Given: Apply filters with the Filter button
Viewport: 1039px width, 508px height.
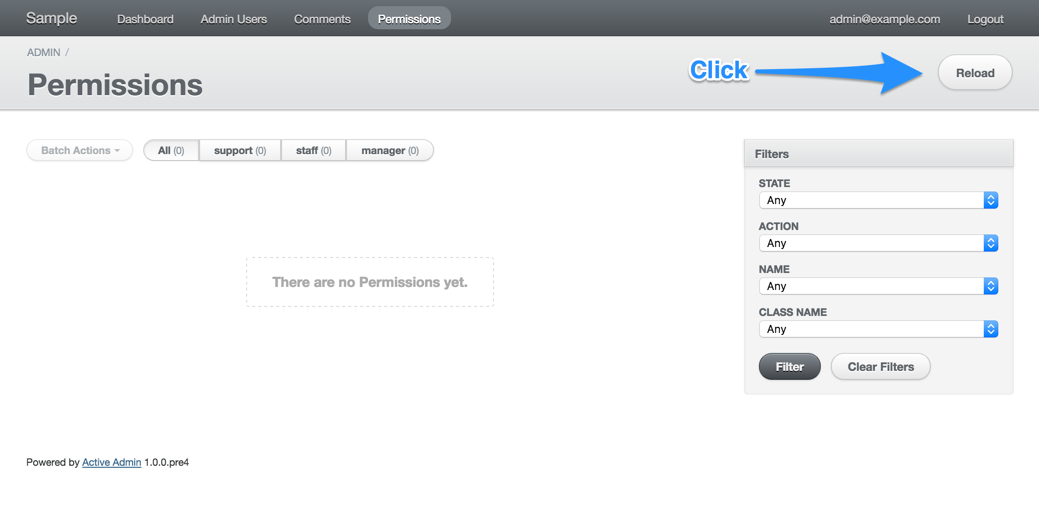Looking at the screenshot, I should (789, 367).
